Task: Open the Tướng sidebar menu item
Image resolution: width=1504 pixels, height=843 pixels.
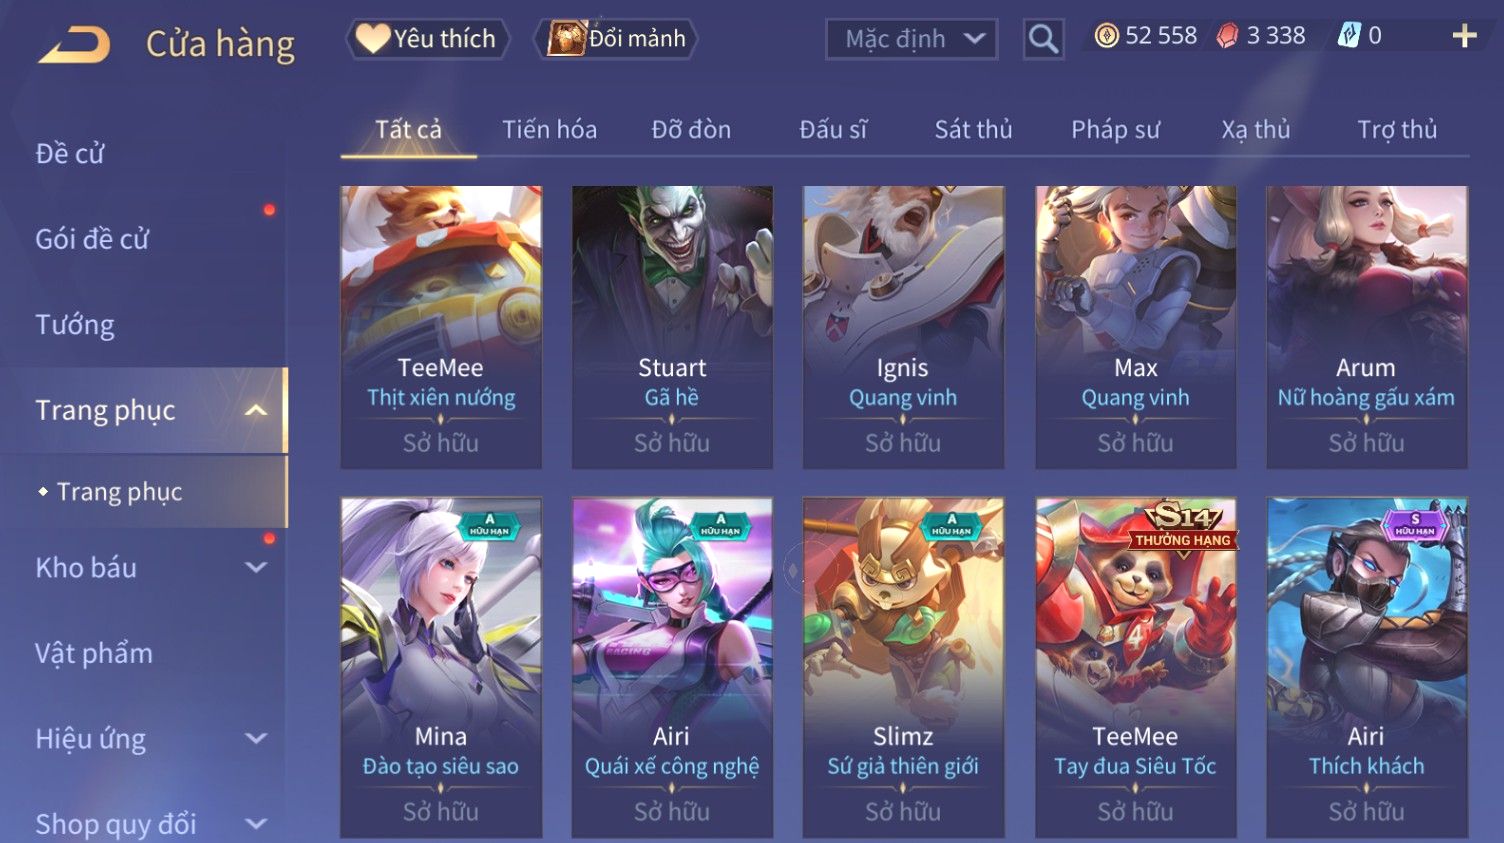Action: [x=75, y=325]
